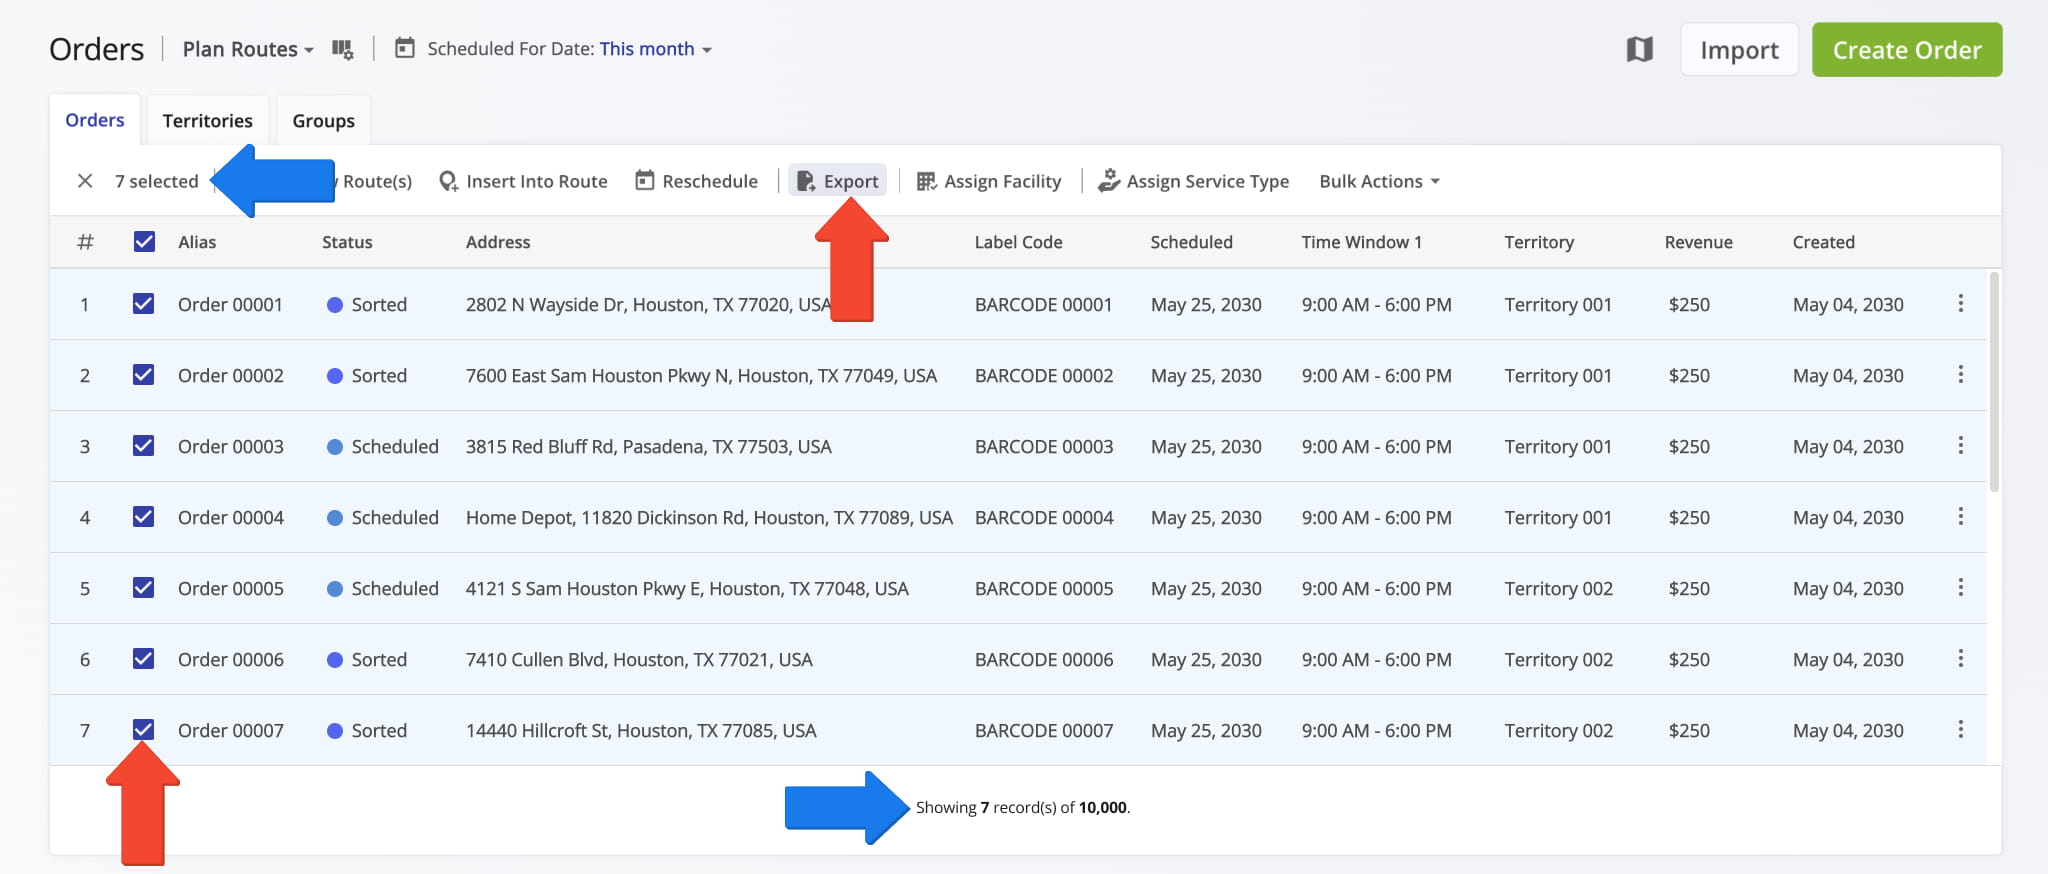Screen dimensions: 2048x874
Task: Click Territory 002 in Order 00006 row
Action: tap(1558, 659)
